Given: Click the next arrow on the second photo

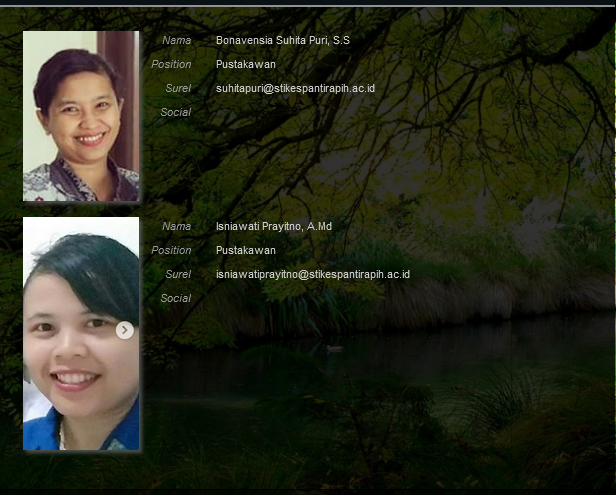Looking at the screenshot, I should (125, 330).
